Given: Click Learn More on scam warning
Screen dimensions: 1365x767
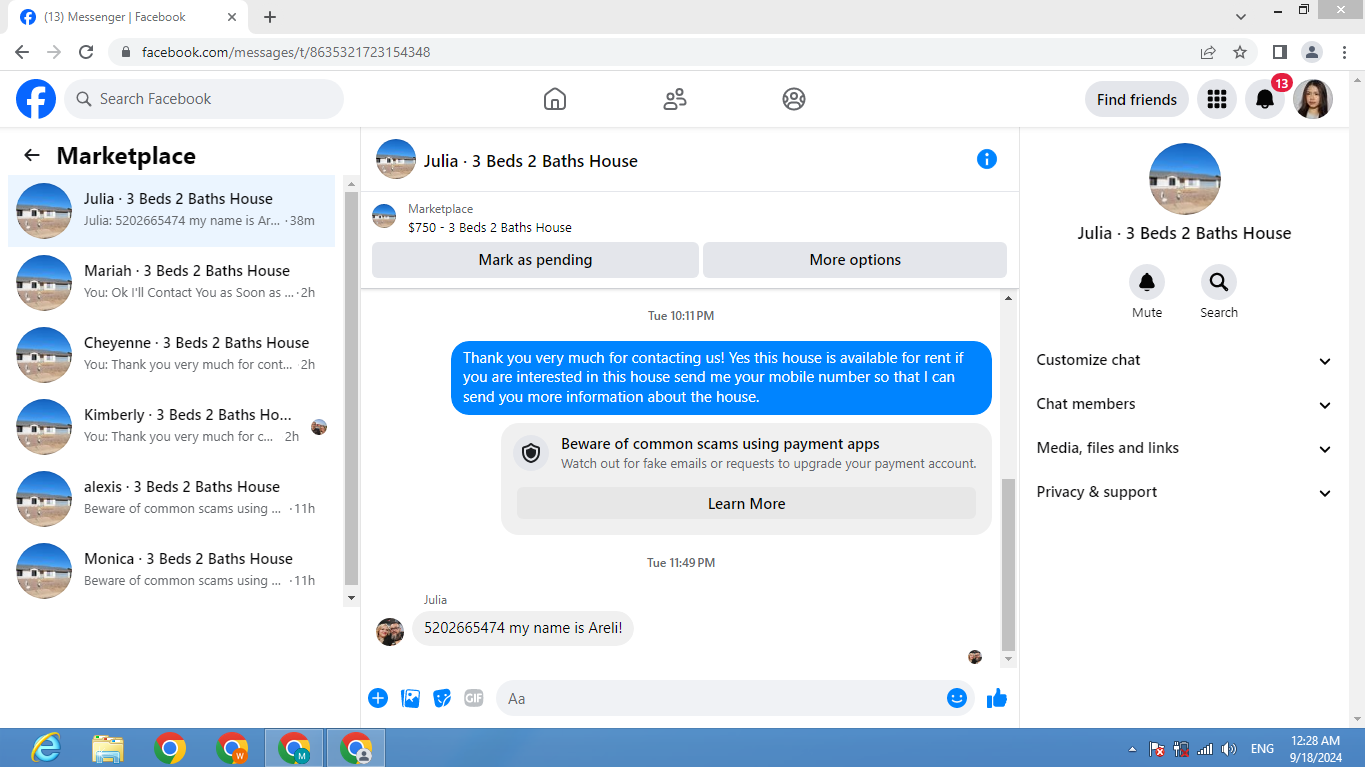Looking at the screenshot, I should point(746,504).
